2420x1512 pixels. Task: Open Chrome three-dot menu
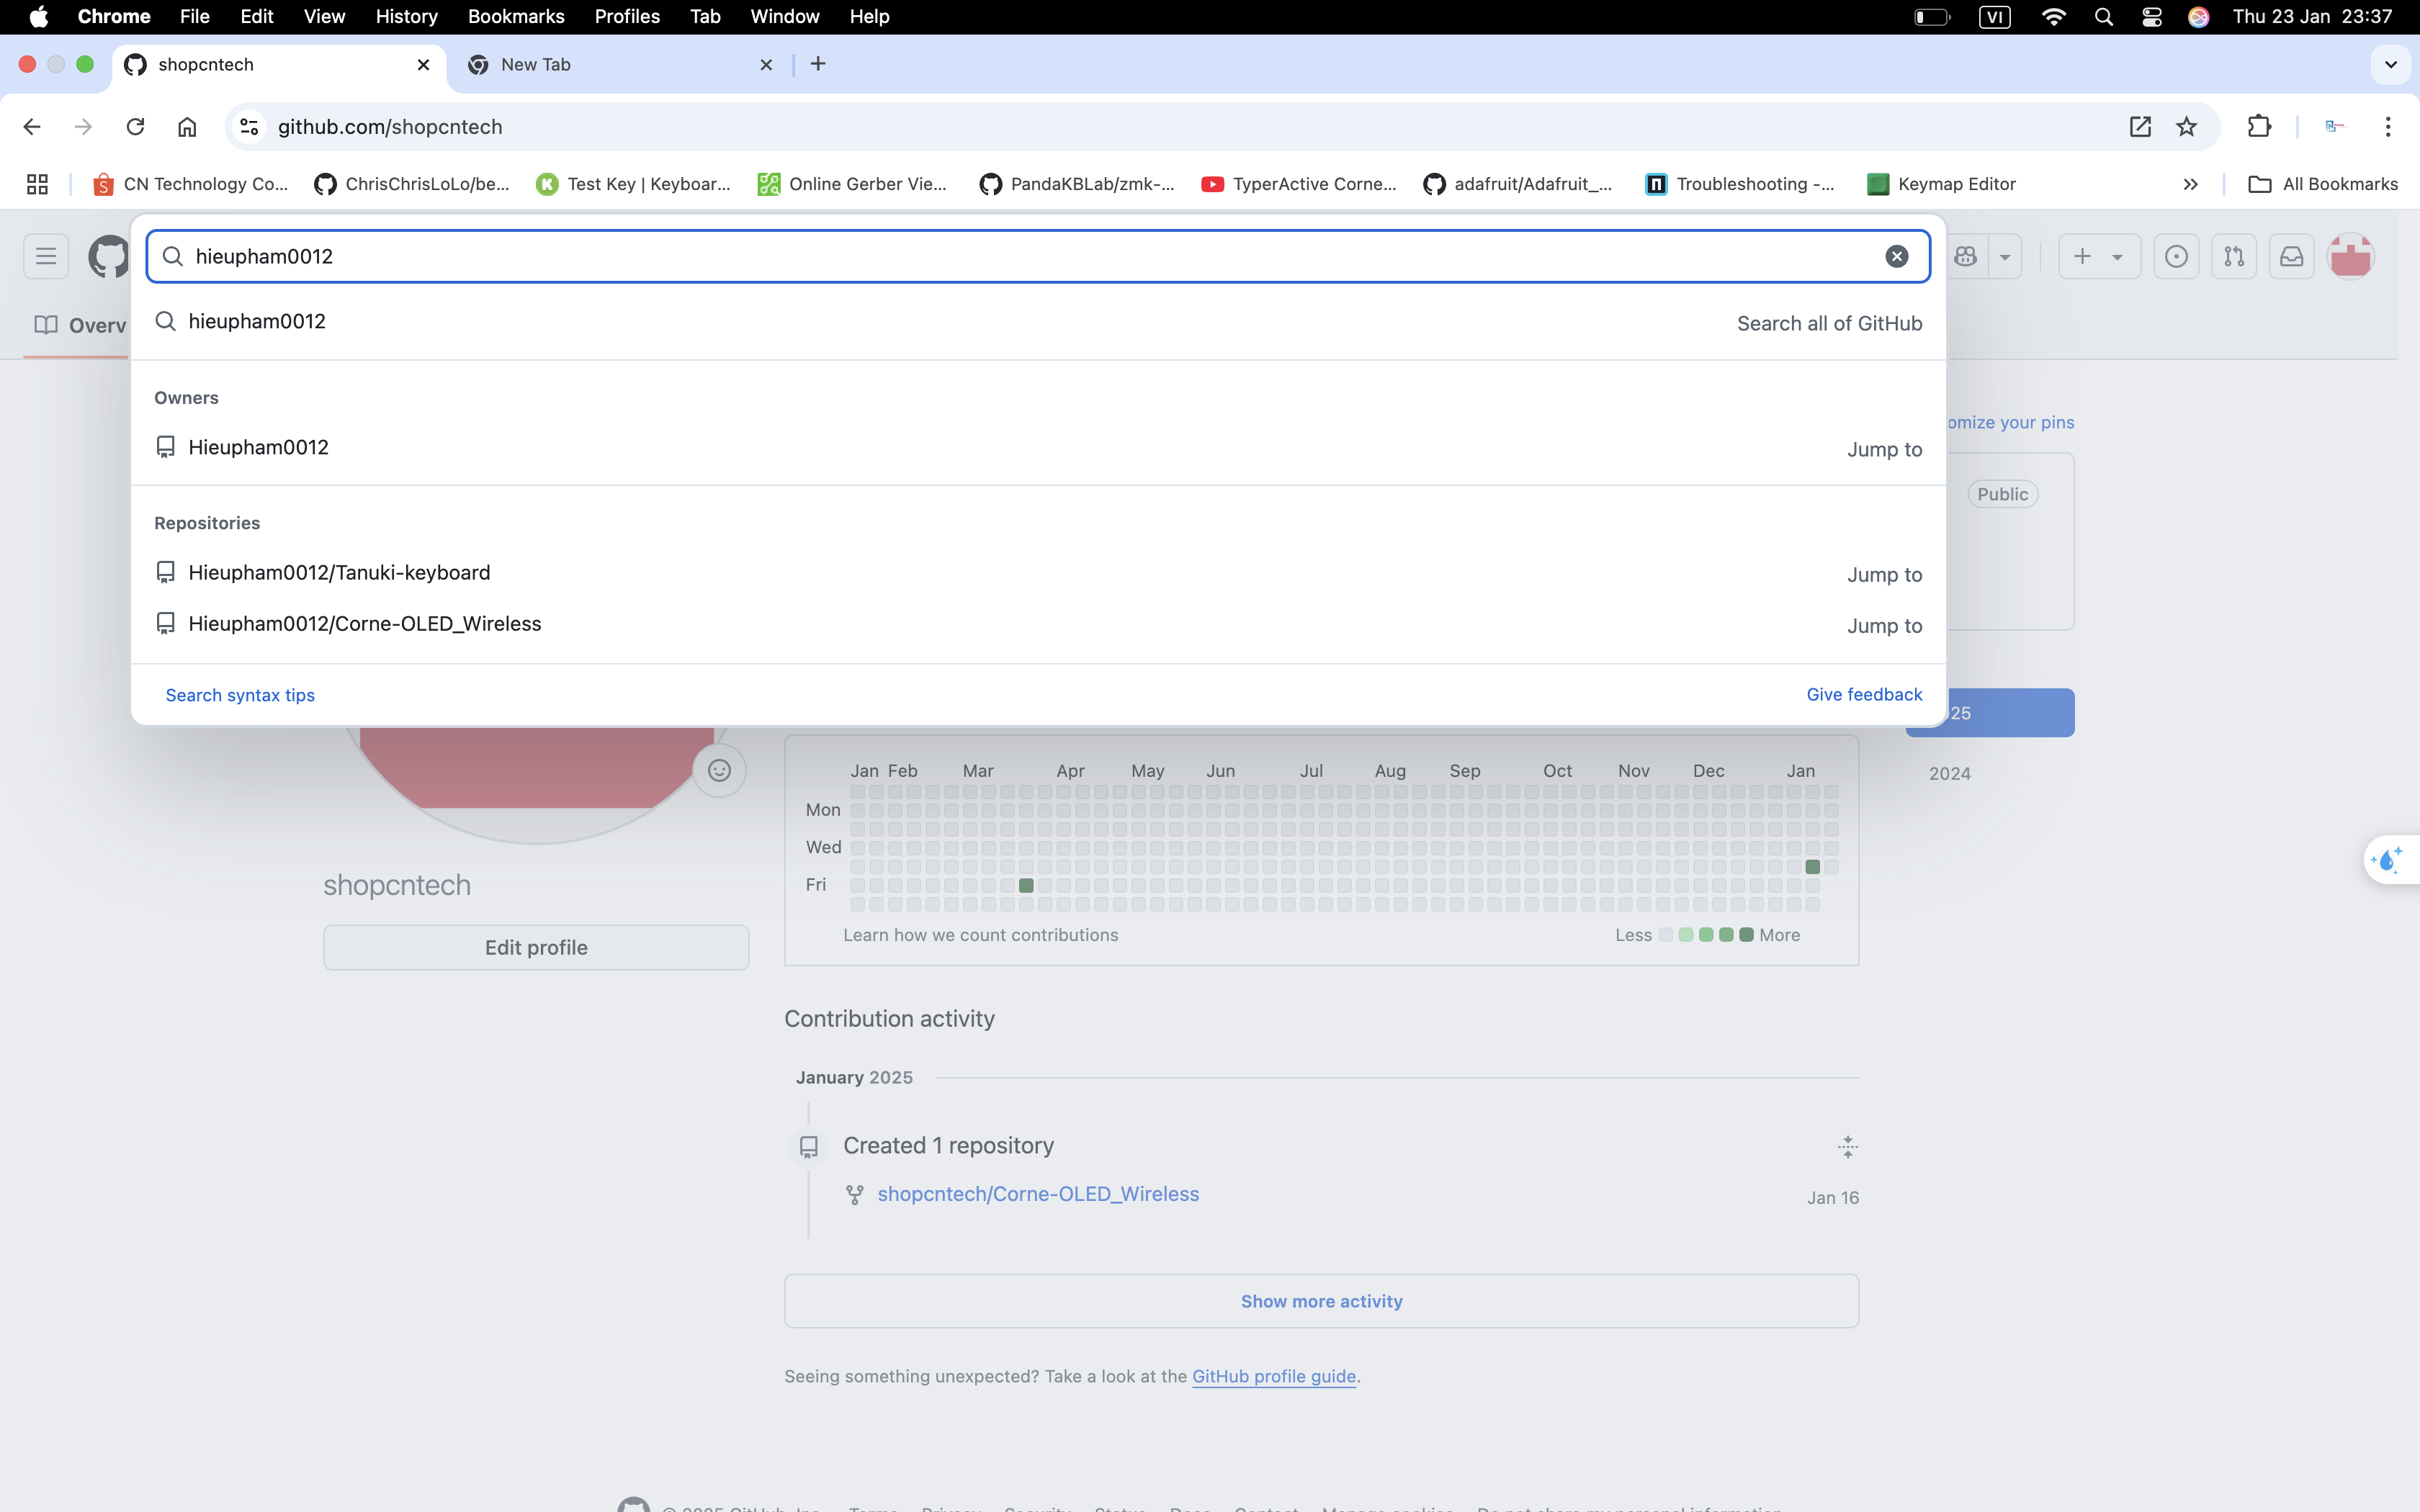(x=2388, y=127)
